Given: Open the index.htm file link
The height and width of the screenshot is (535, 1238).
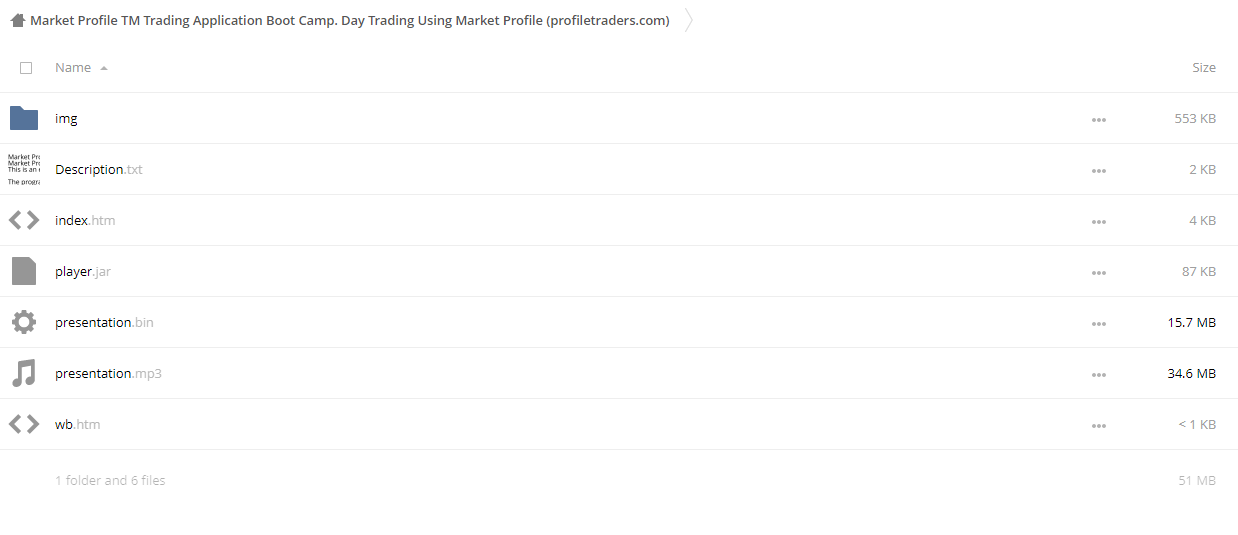Looking at the screenshot, I should (x=85, y=220).
